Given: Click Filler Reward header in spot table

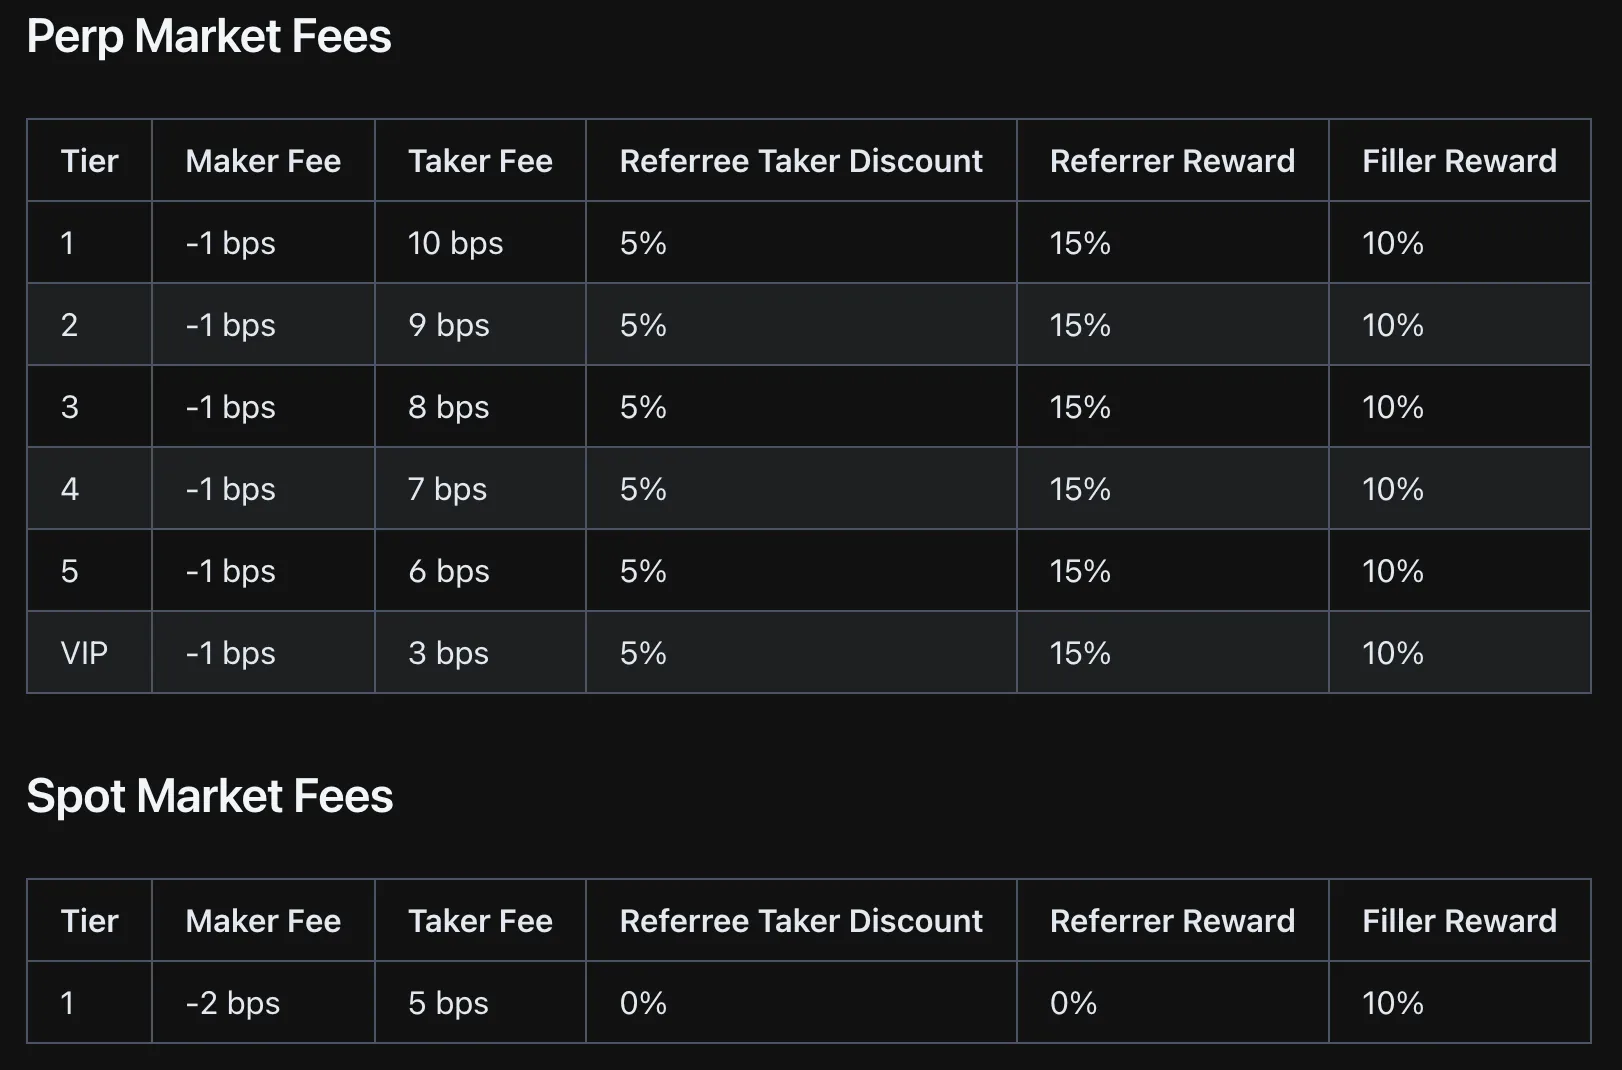Looking at the screenshot, I should click(1459, 921).
